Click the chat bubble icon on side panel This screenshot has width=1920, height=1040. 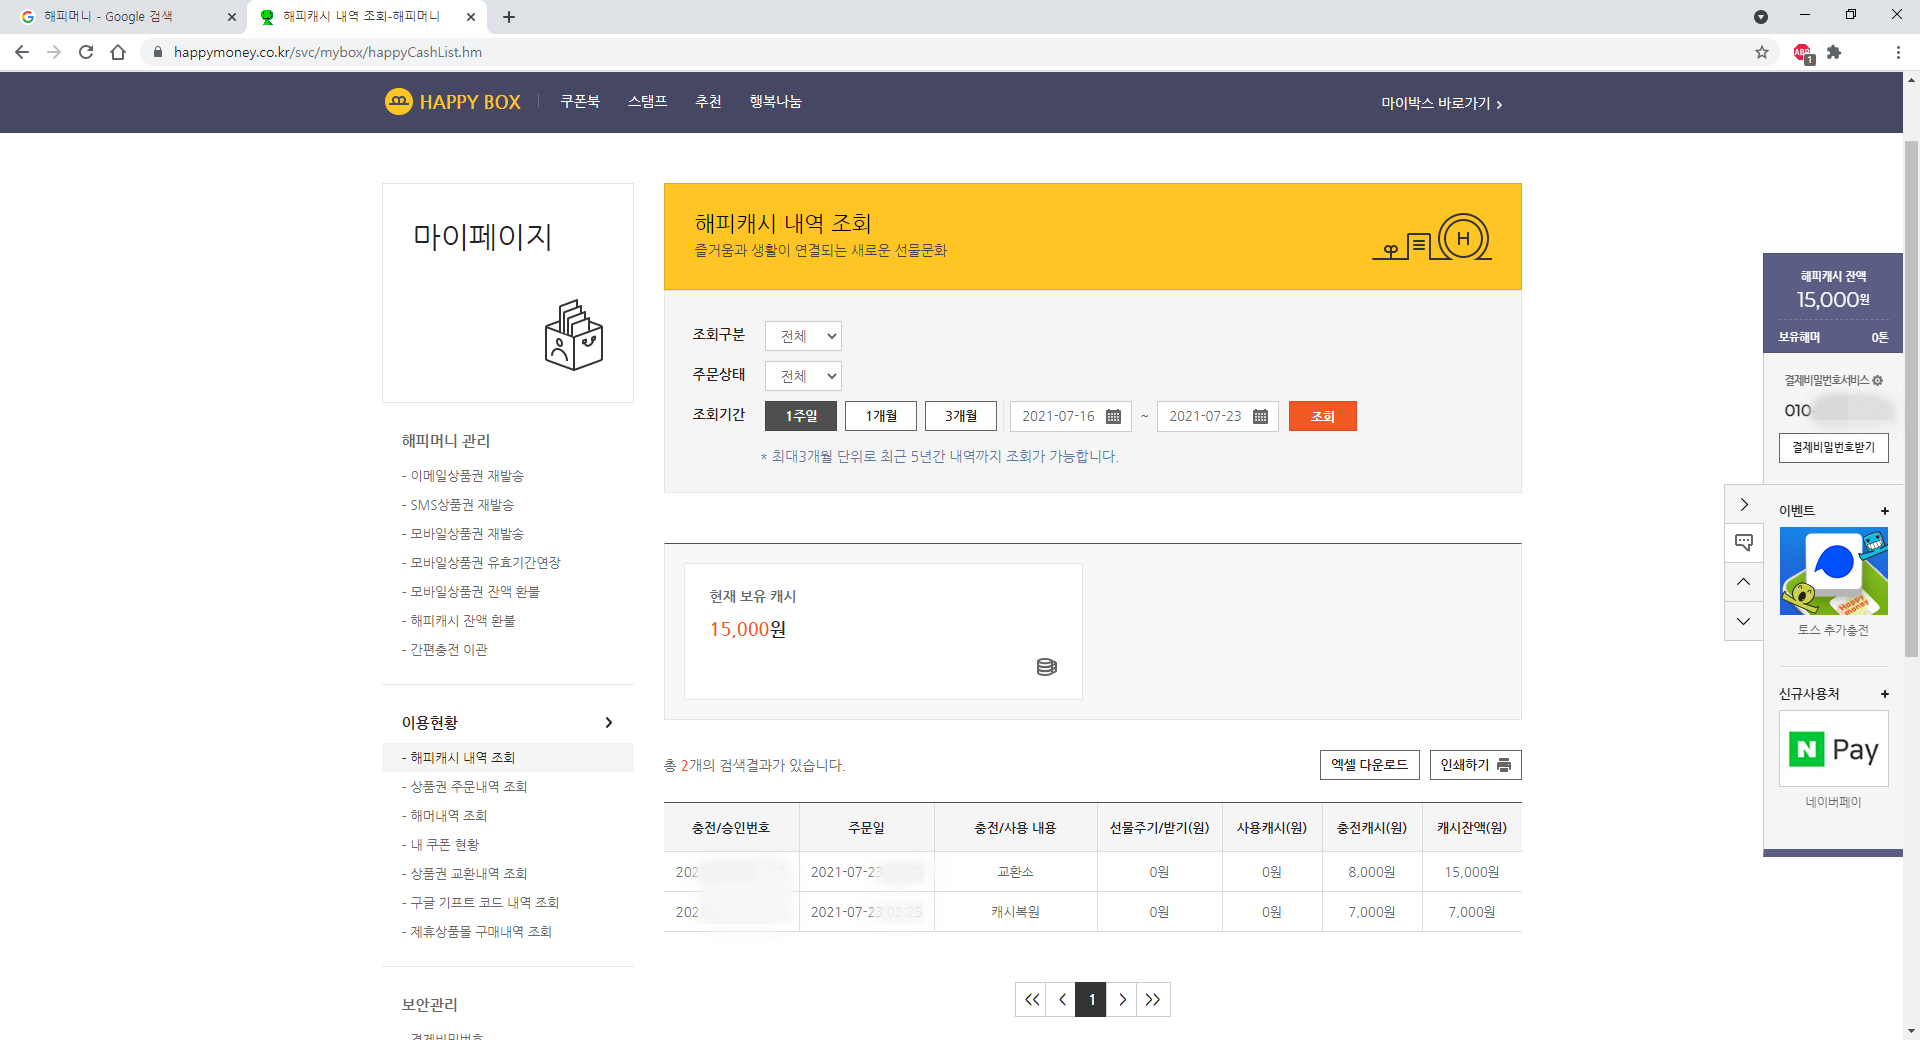[x=1744, y=542]
